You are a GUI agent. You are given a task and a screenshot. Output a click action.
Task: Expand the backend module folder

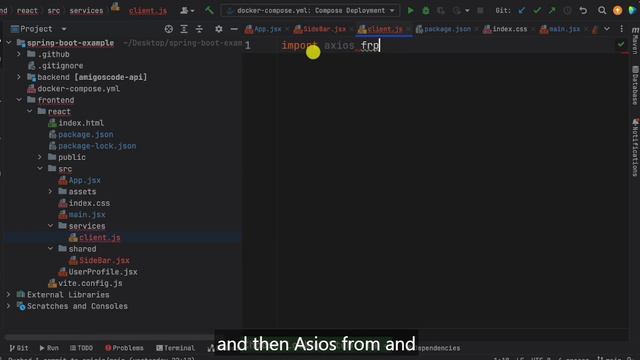click(x=19, y=77)
